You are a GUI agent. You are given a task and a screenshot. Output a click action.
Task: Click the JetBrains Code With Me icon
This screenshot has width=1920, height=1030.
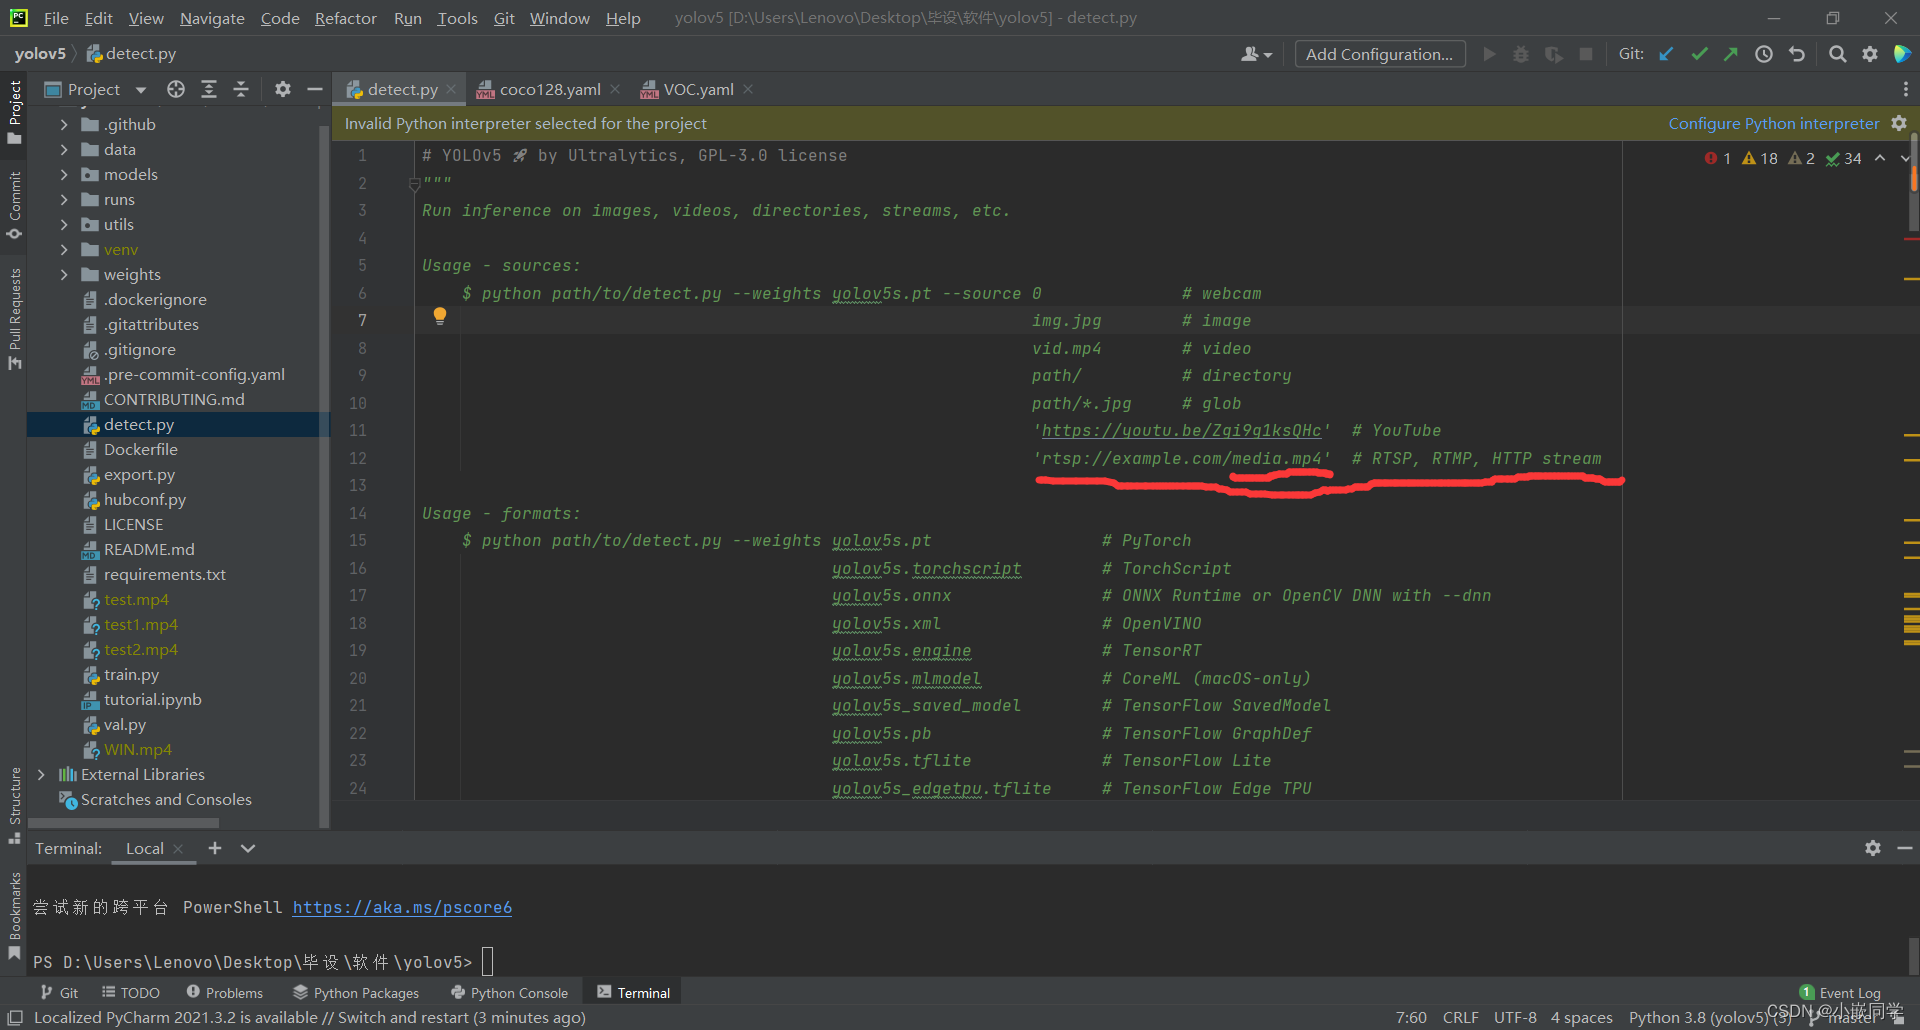[x=1903, y=54]
